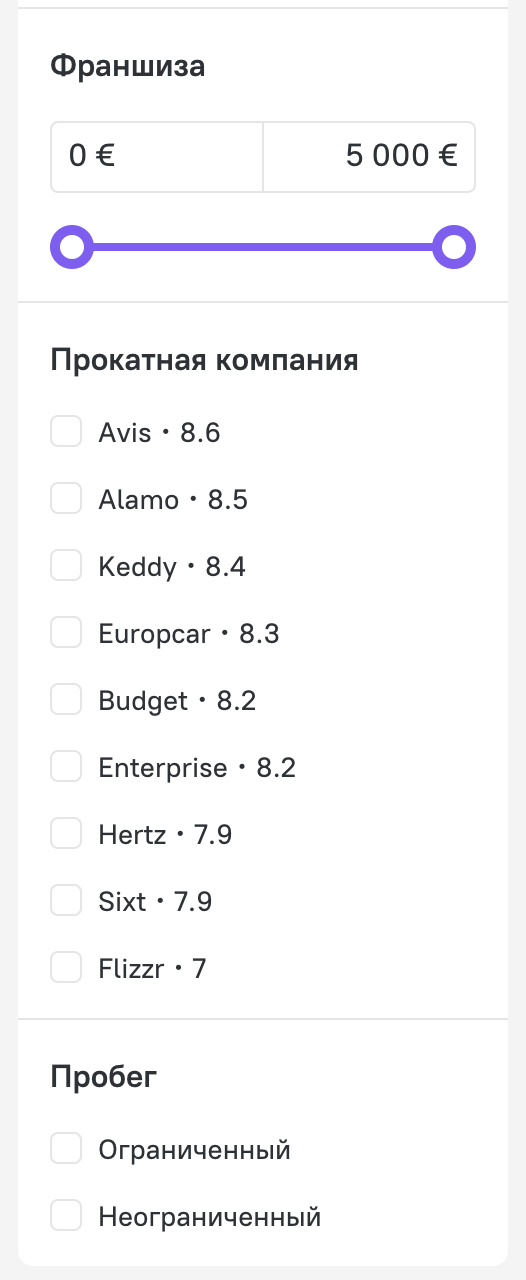This screenshot has height=1280, width=526.
Task: Enable the Sixt filter checkbox
Action: pos(66,902)
